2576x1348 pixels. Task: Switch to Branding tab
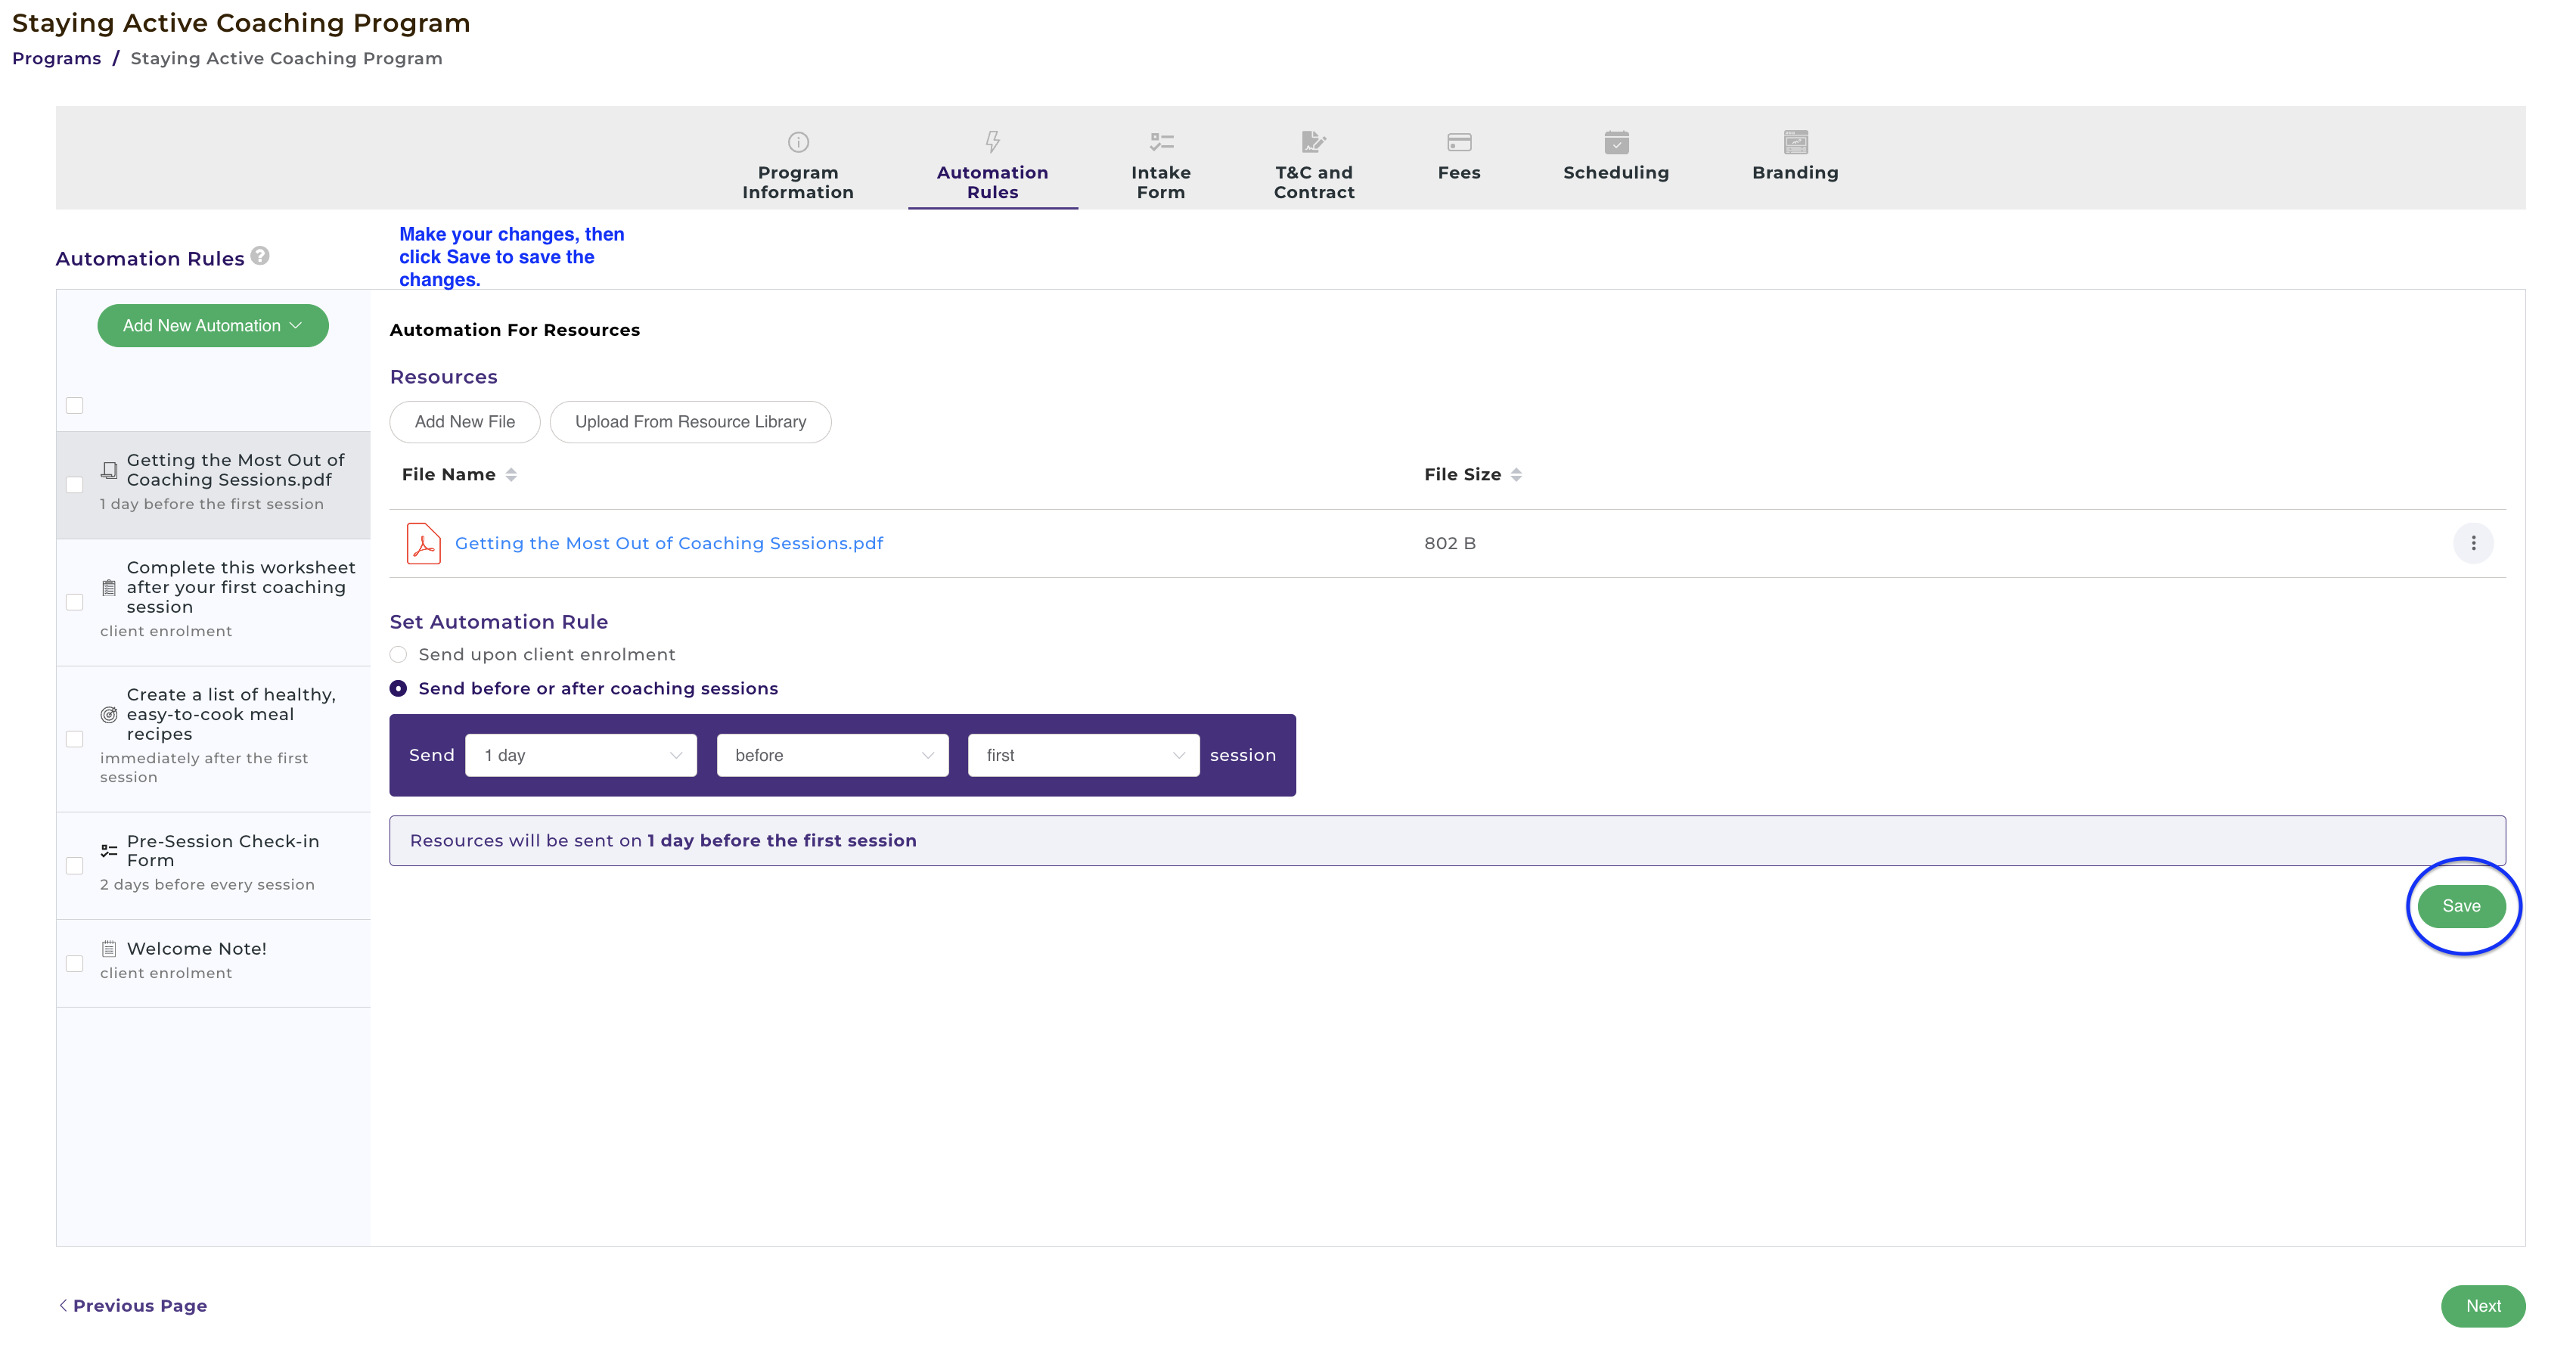(x=1795, y=156)
